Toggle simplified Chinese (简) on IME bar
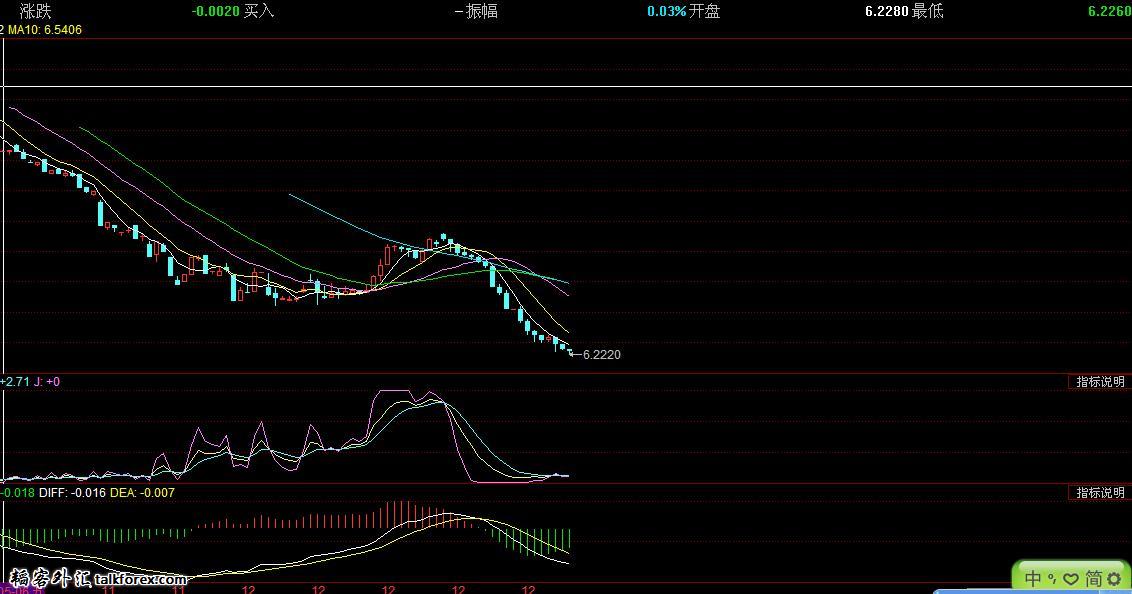The height and width of the screenshot is (594, 1132). (1093, 579)
